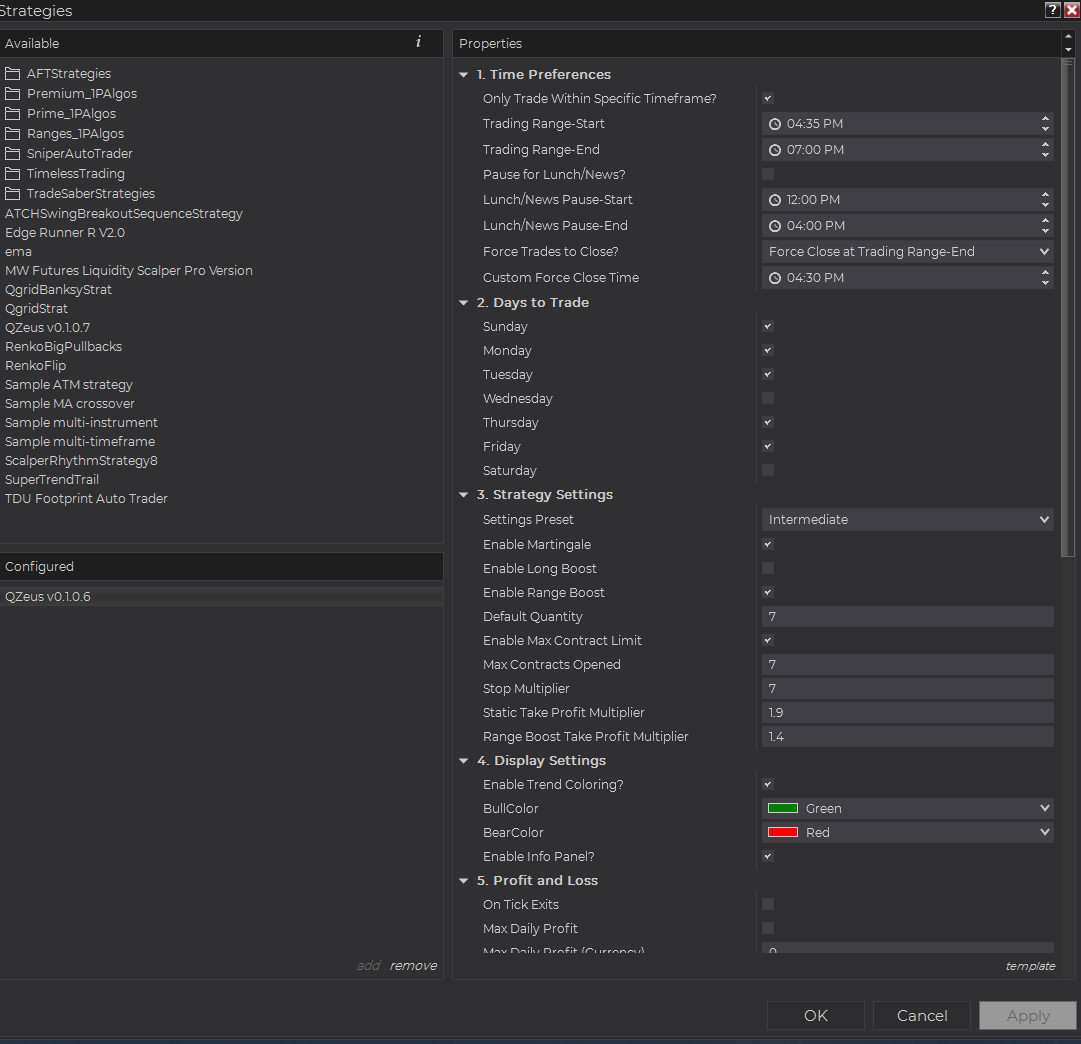Click the green BullColor swatch
This screenshot has height=1044, width=1081.
(782, 809)
